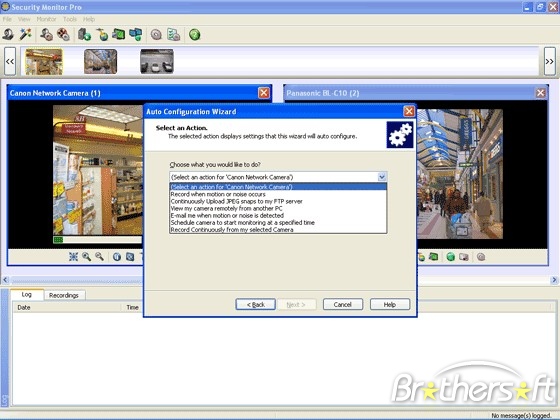560x420 pixels.
Task: Select the store camera thumbnail
Action: point(44,61)
